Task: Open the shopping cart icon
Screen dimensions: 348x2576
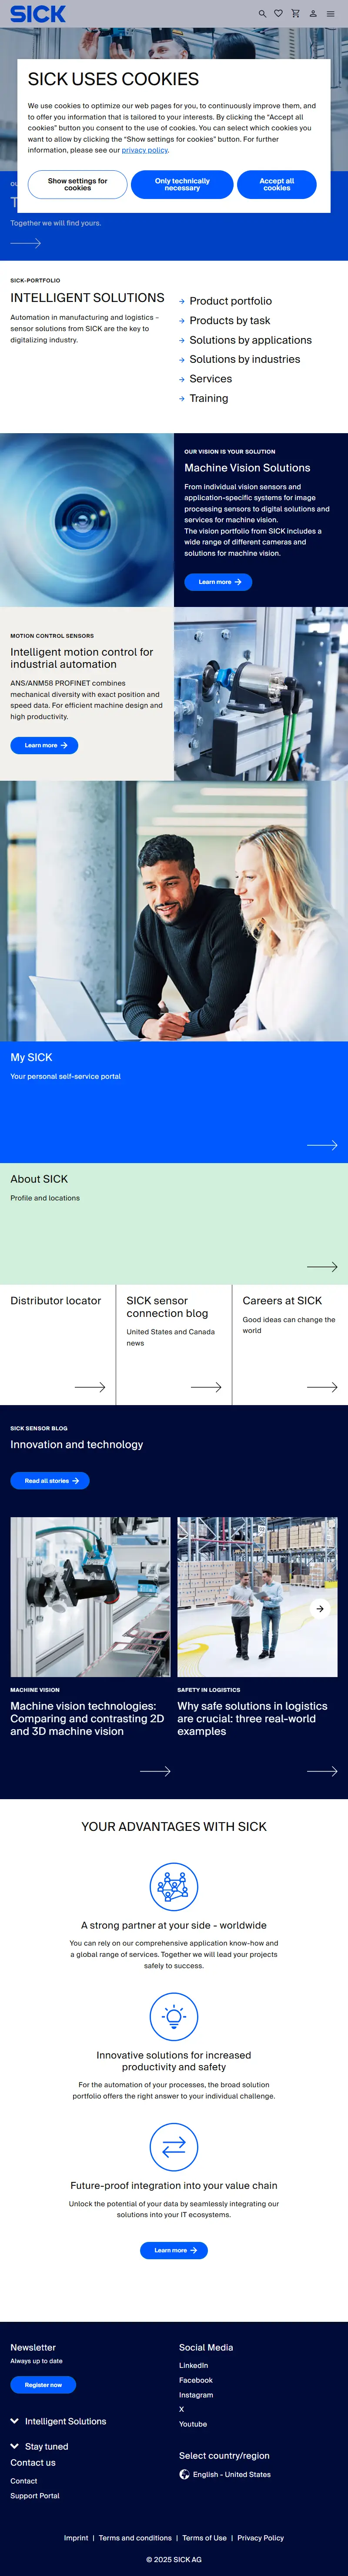Action: pos(295,14)
